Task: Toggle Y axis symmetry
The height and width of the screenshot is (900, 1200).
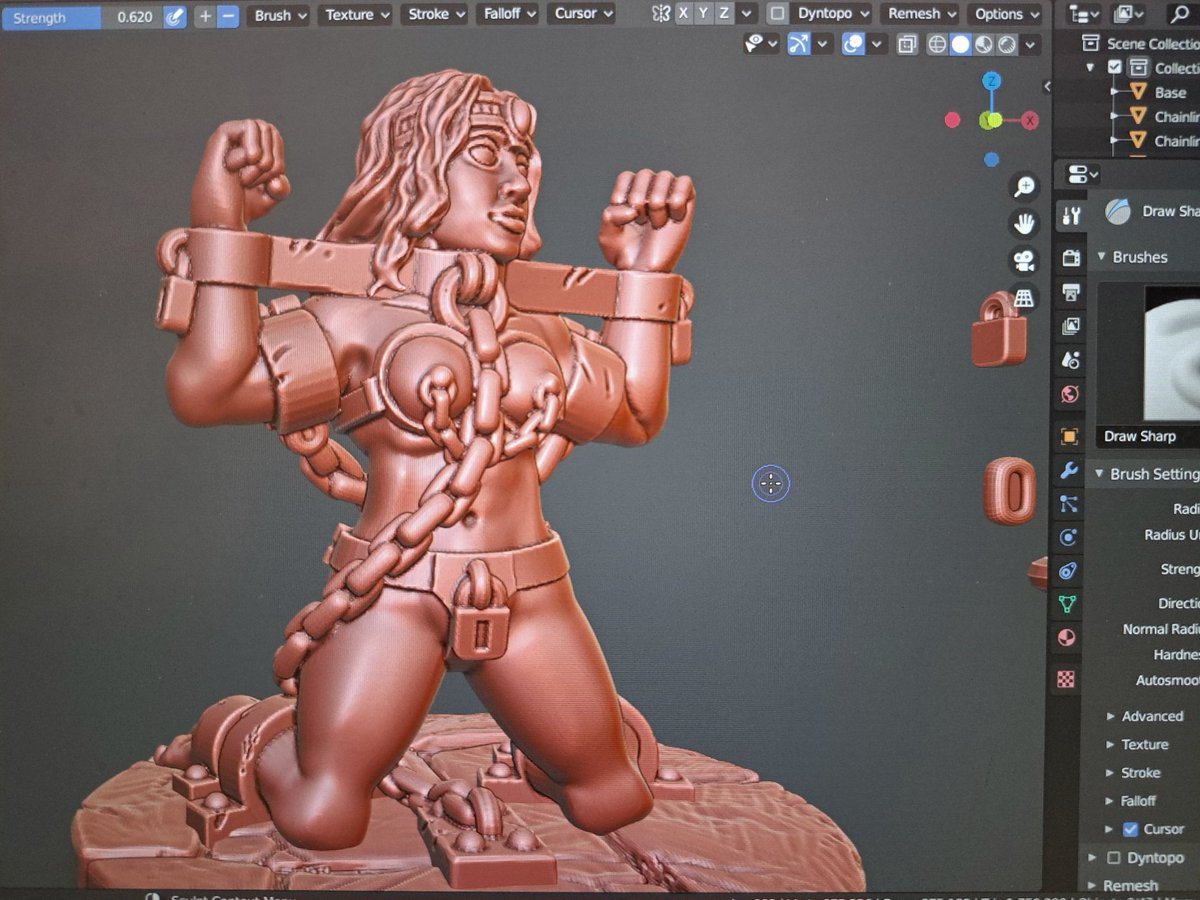Action: tap(703, 14)
